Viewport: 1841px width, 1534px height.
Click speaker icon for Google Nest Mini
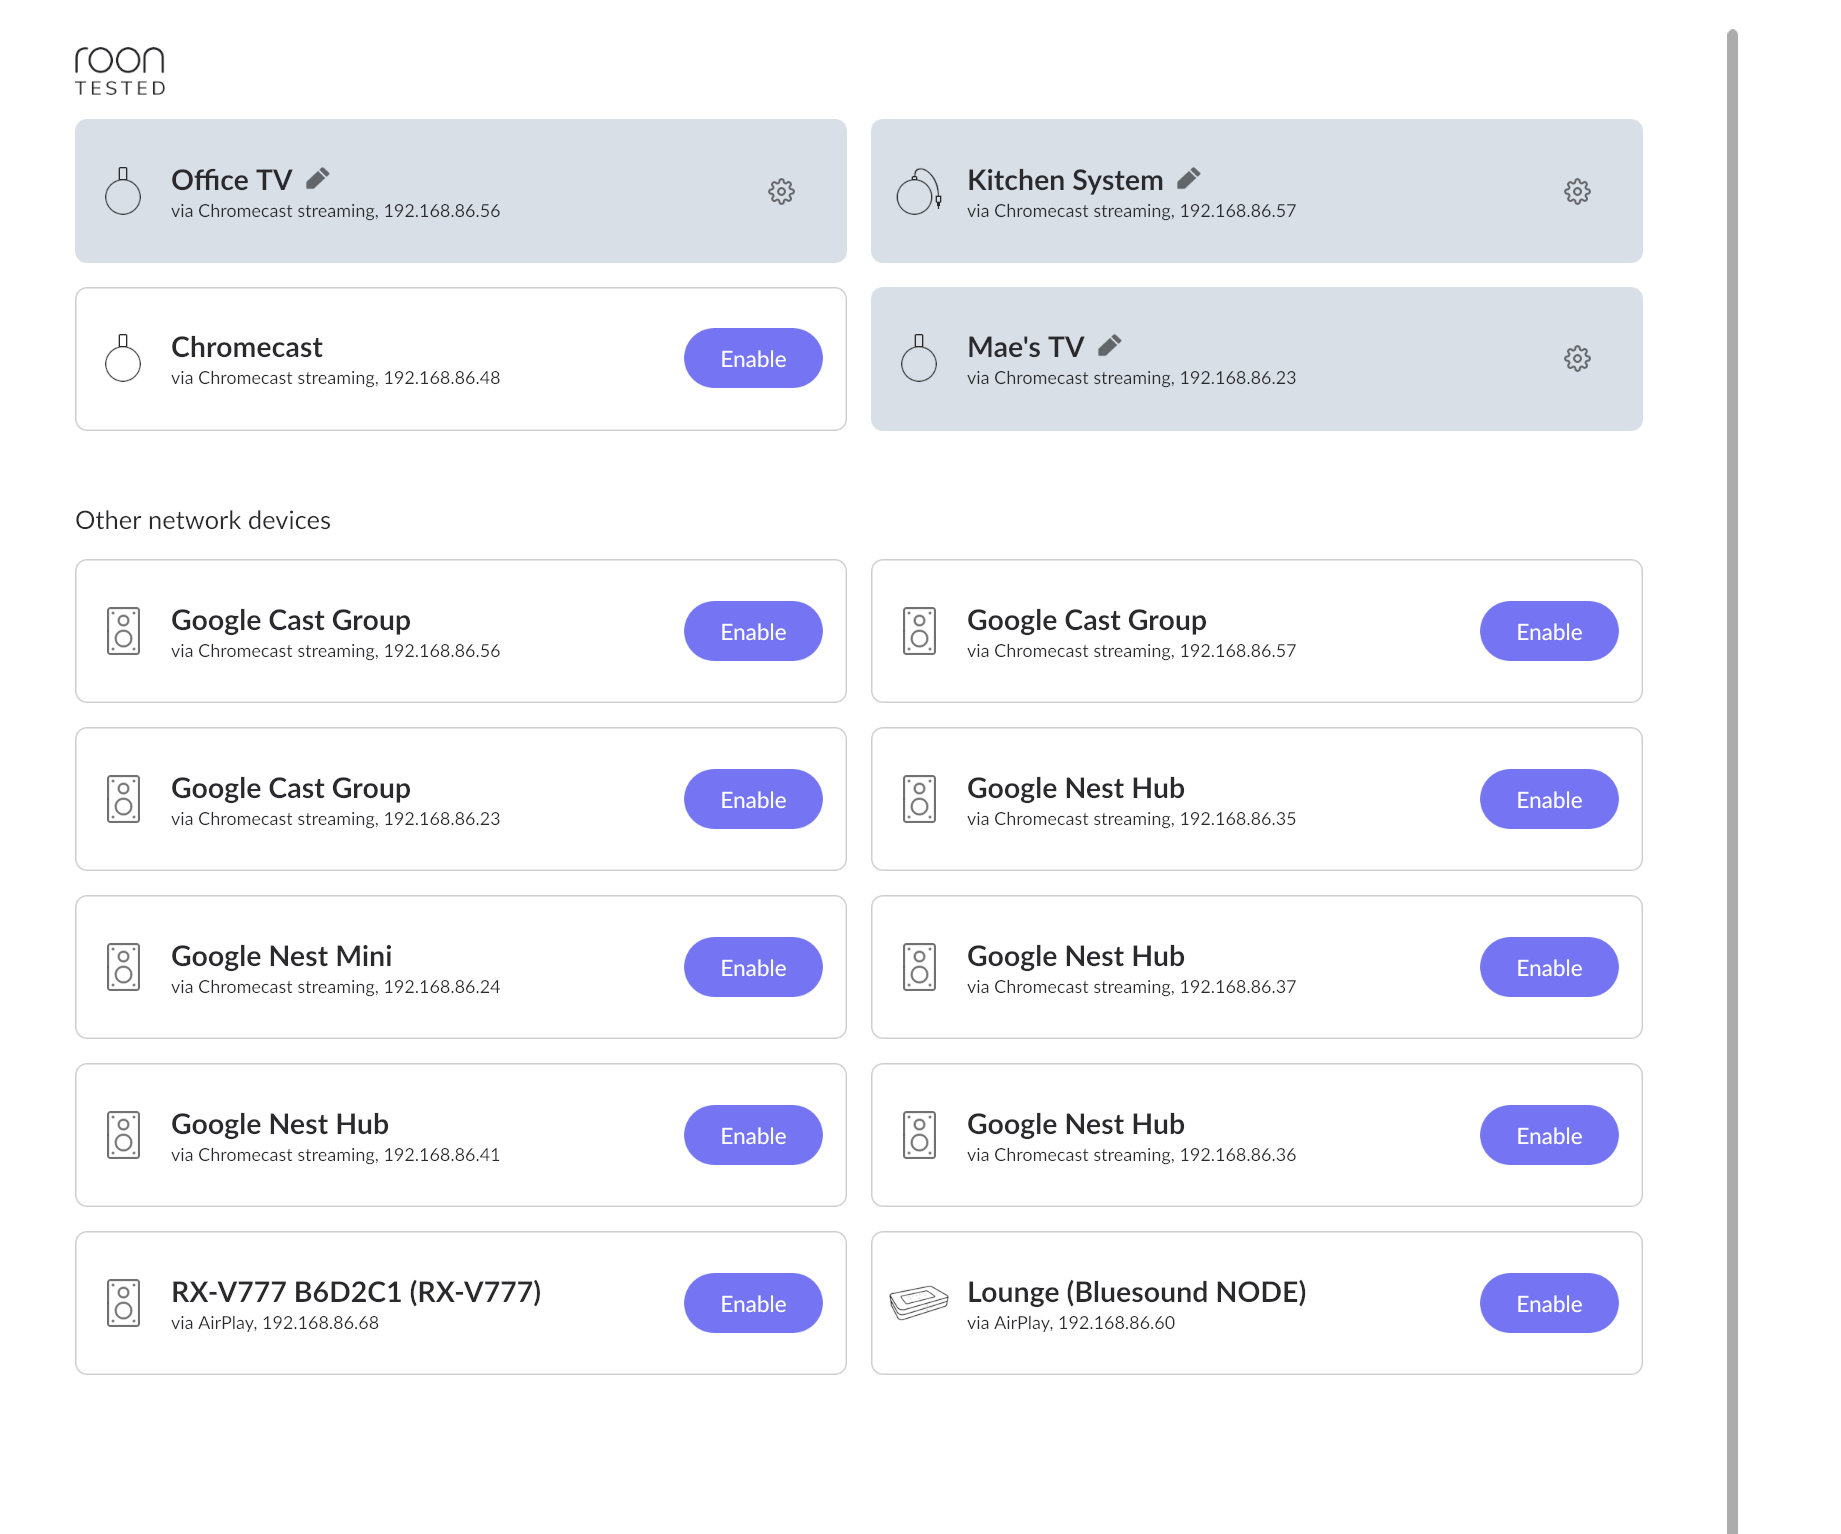123,967
